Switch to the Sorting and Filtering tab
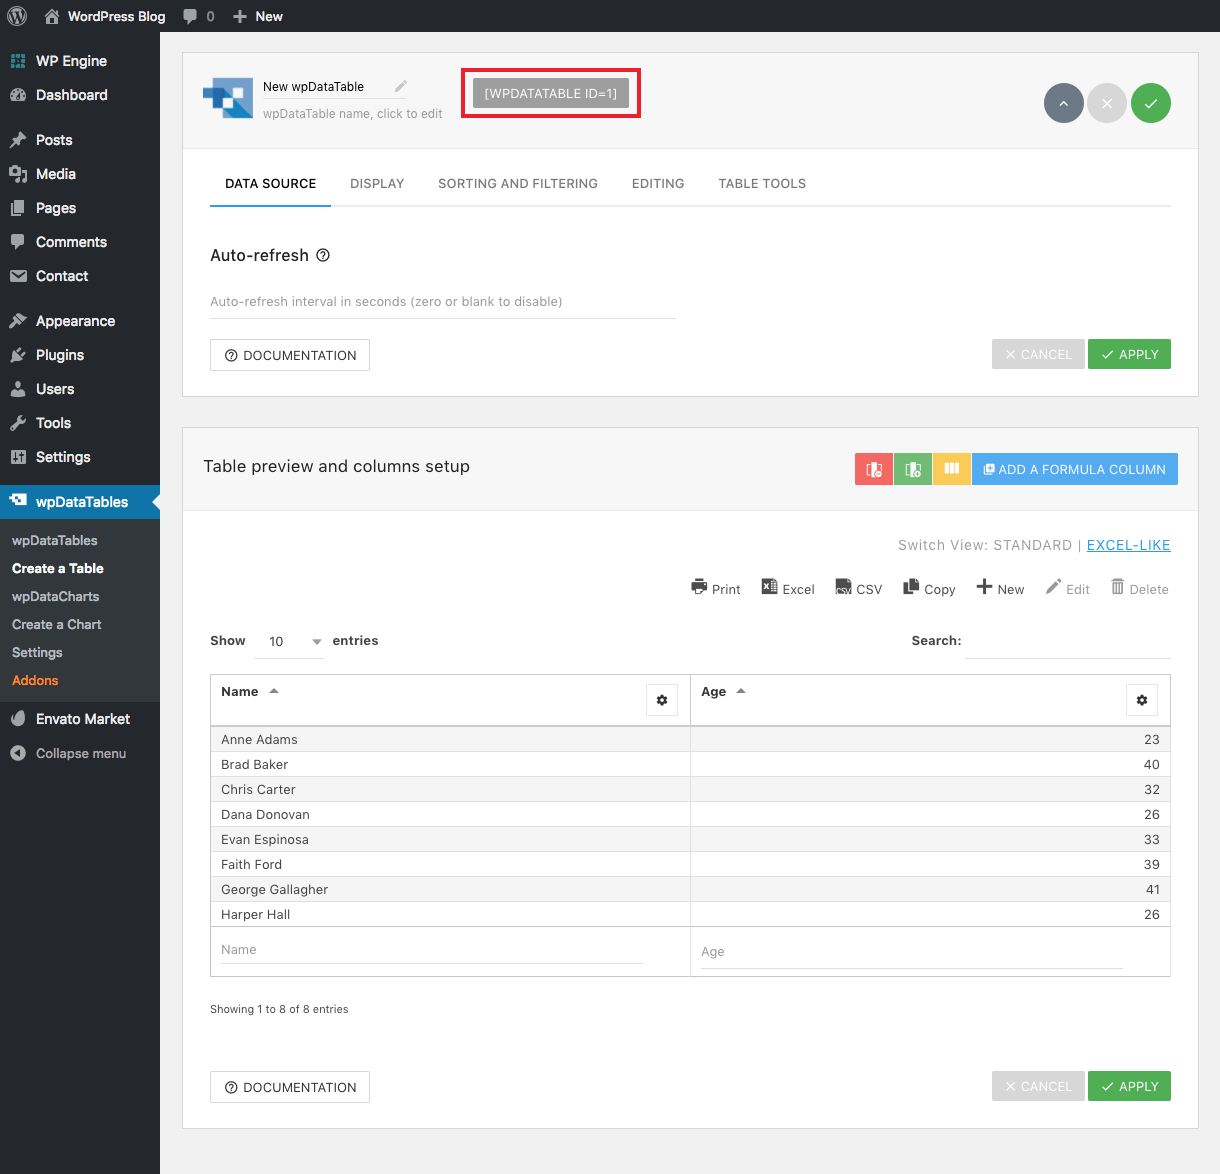Screen dimensions: 1220x1174 point(518,184)
